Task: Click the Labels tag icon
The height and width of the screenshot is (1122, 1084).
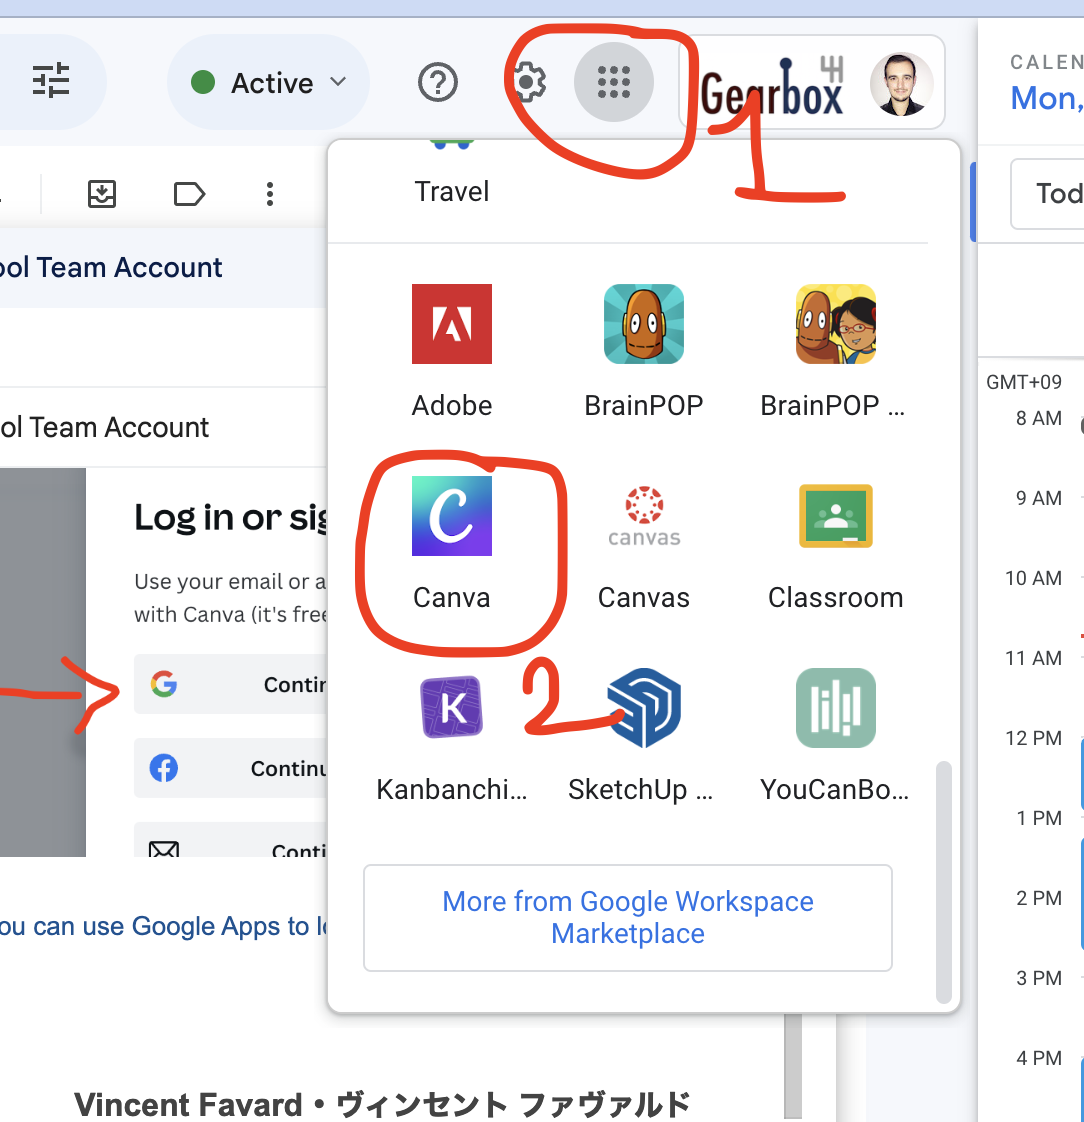Action: pyautogui.click(x=189, y=193)
